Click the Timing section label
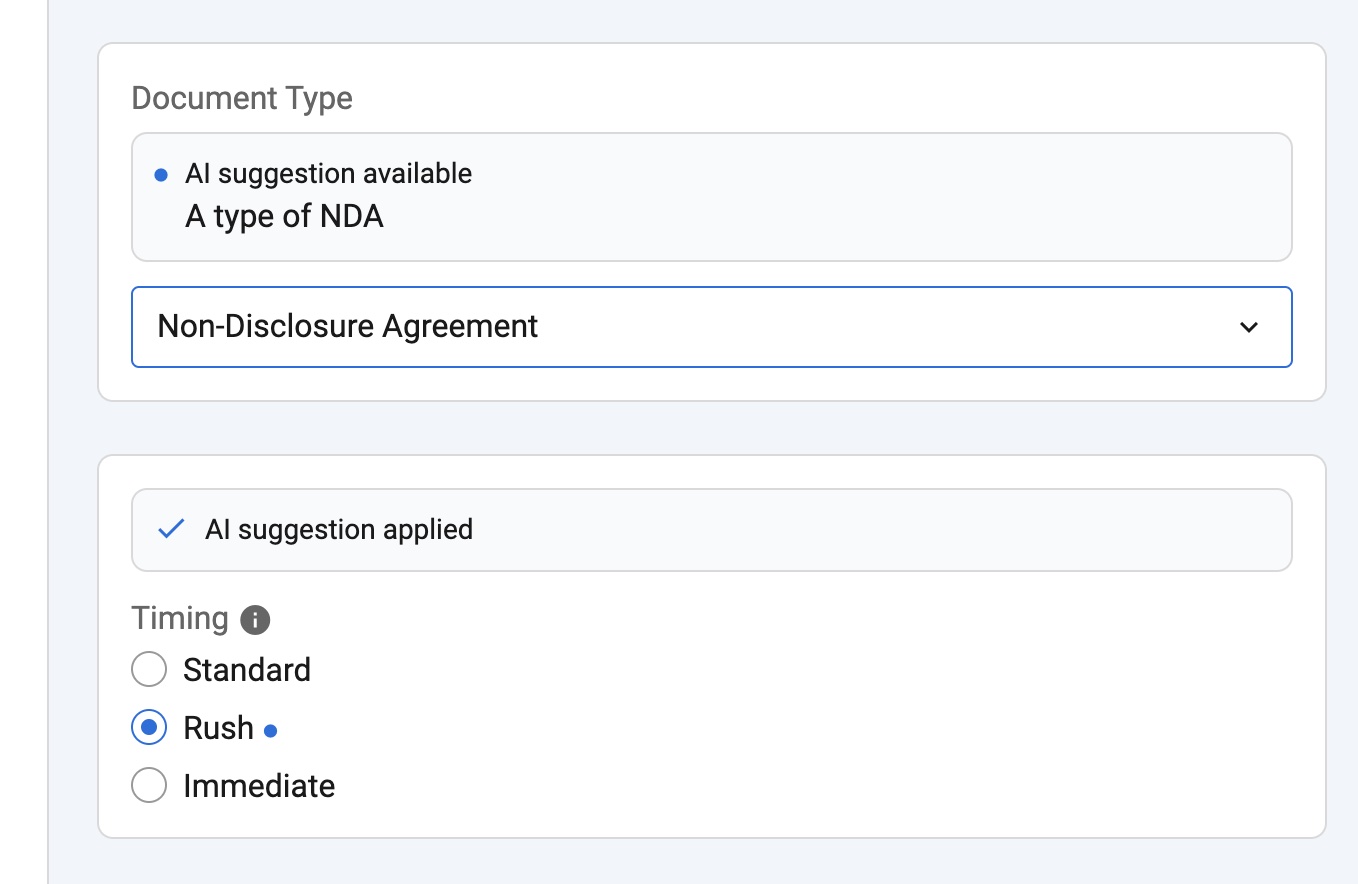The height and width of the screenshot is (884, 1358). 181,618
